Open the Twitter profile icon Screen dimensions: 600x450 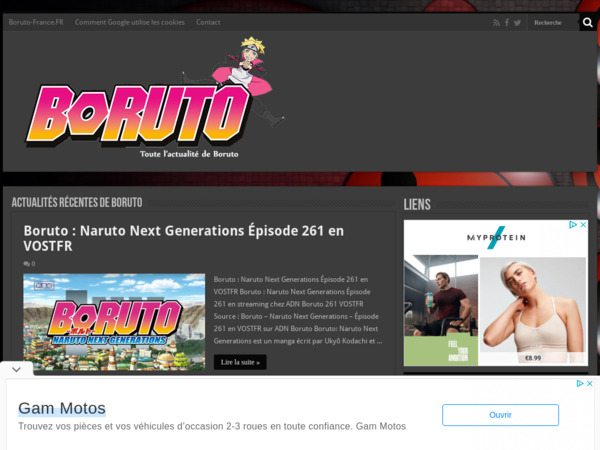tap(517, 23)
